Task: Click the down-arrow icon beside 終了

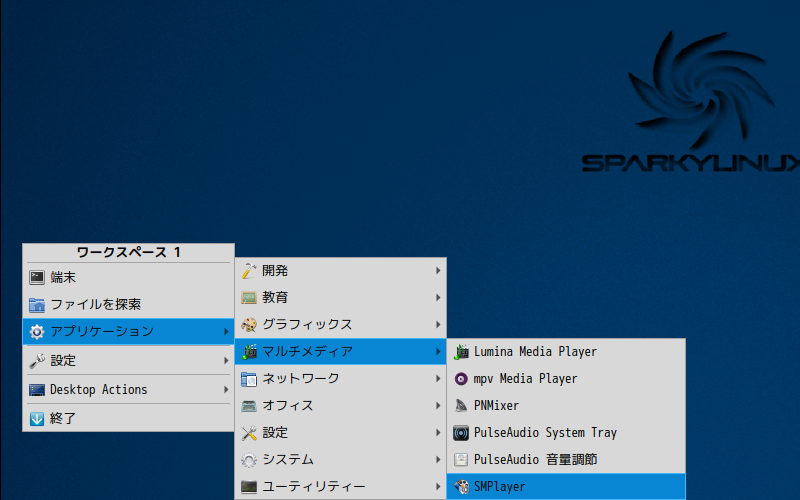Action: coord(37,419)
